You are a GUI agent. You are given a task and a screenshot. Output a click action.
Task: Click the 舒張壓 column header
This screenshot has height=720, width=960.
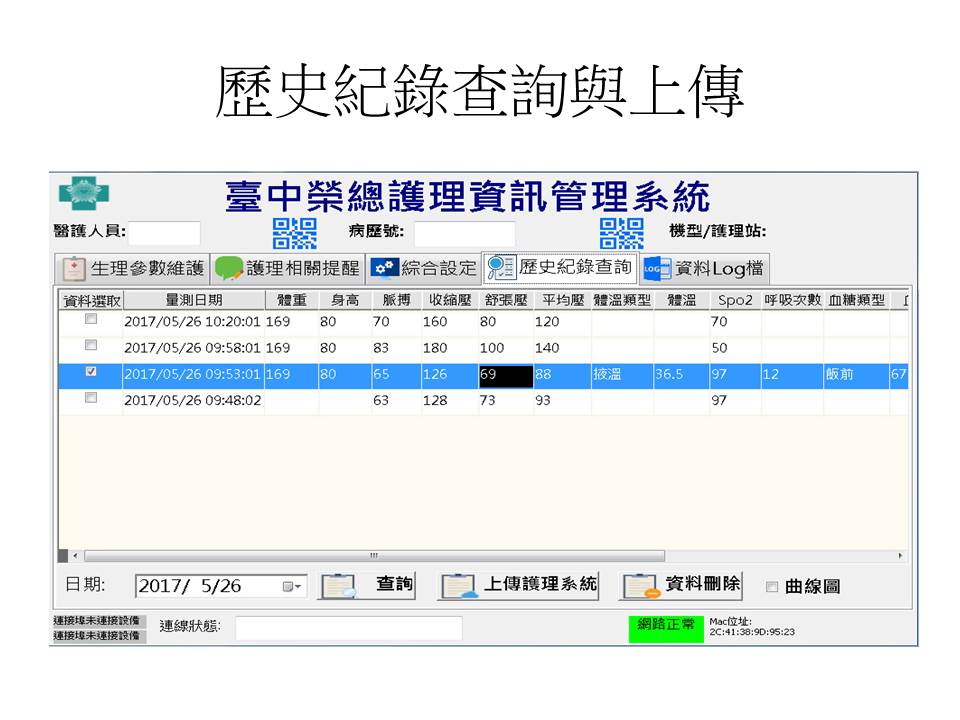[506, 300]
